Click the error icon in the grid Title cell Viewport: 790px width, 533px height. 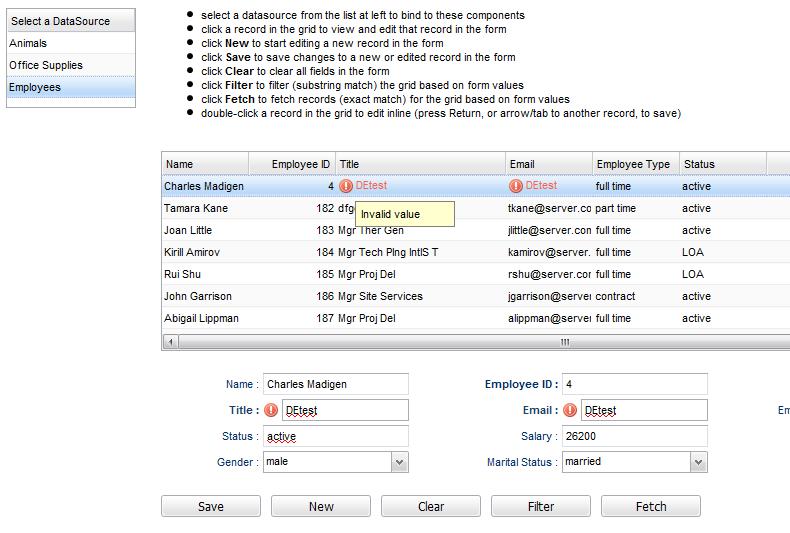click(x=346, y=186)
